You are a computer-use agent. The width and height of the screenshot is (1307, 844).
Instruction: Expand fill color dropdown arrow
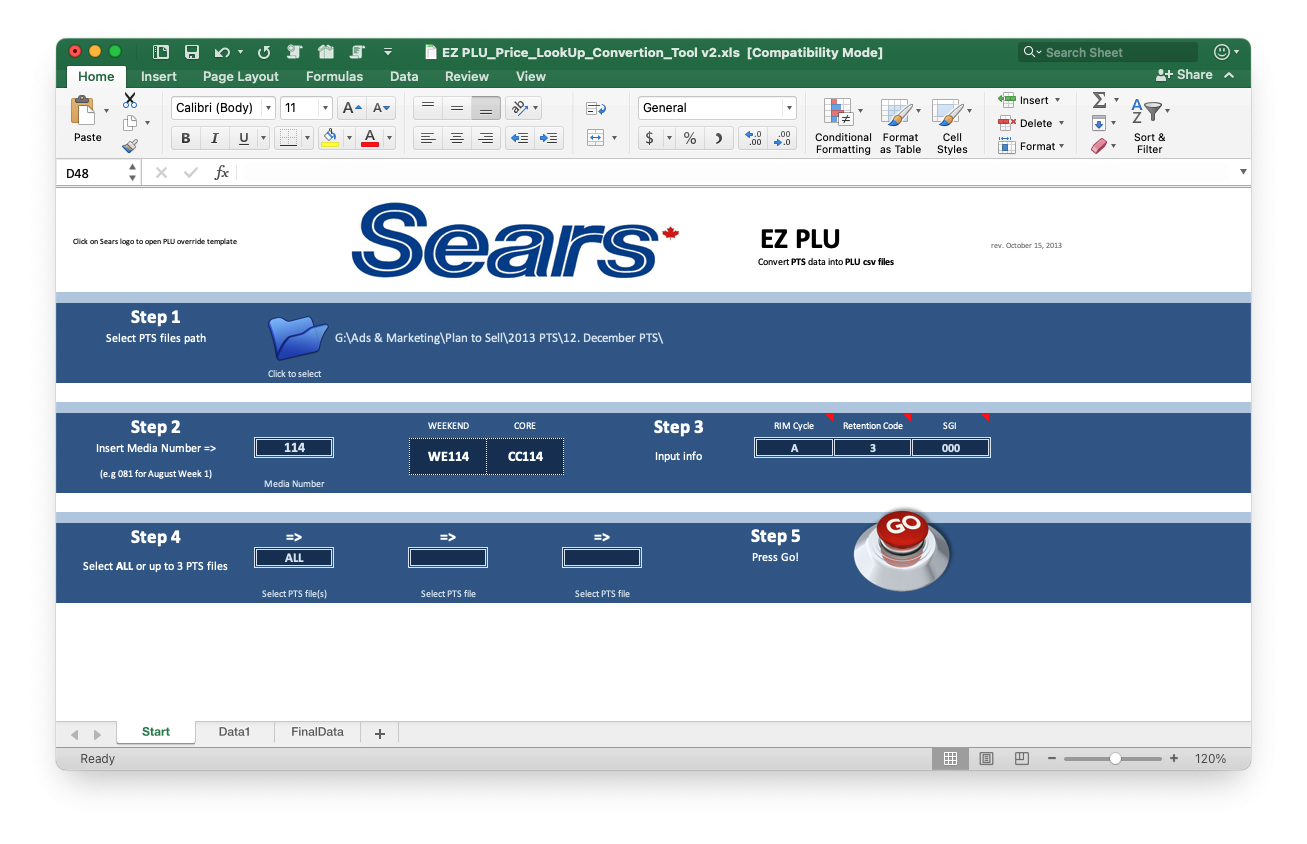(349, 139)
